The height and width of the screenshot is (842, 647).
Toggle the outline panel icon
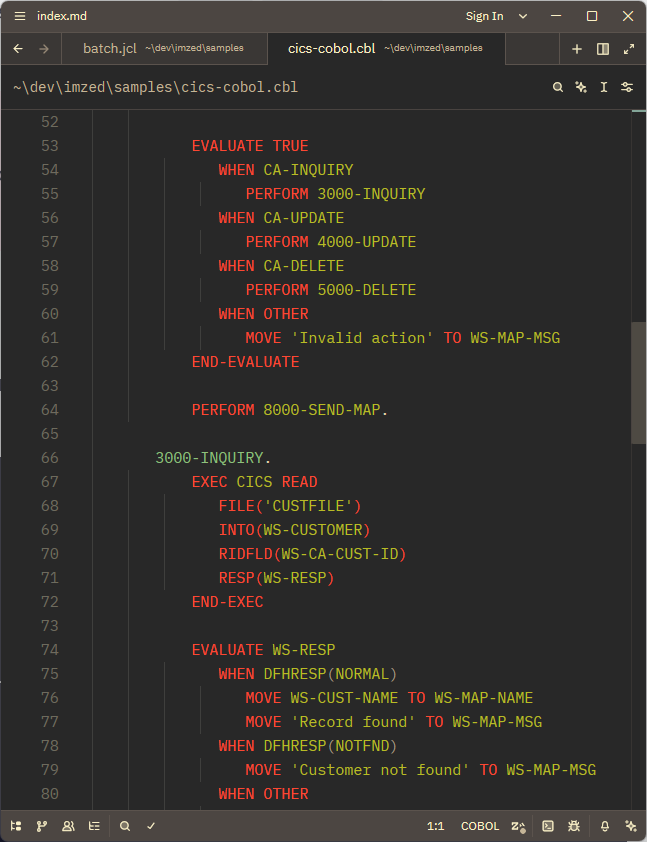pyautogui.click(x=94, y=826)
